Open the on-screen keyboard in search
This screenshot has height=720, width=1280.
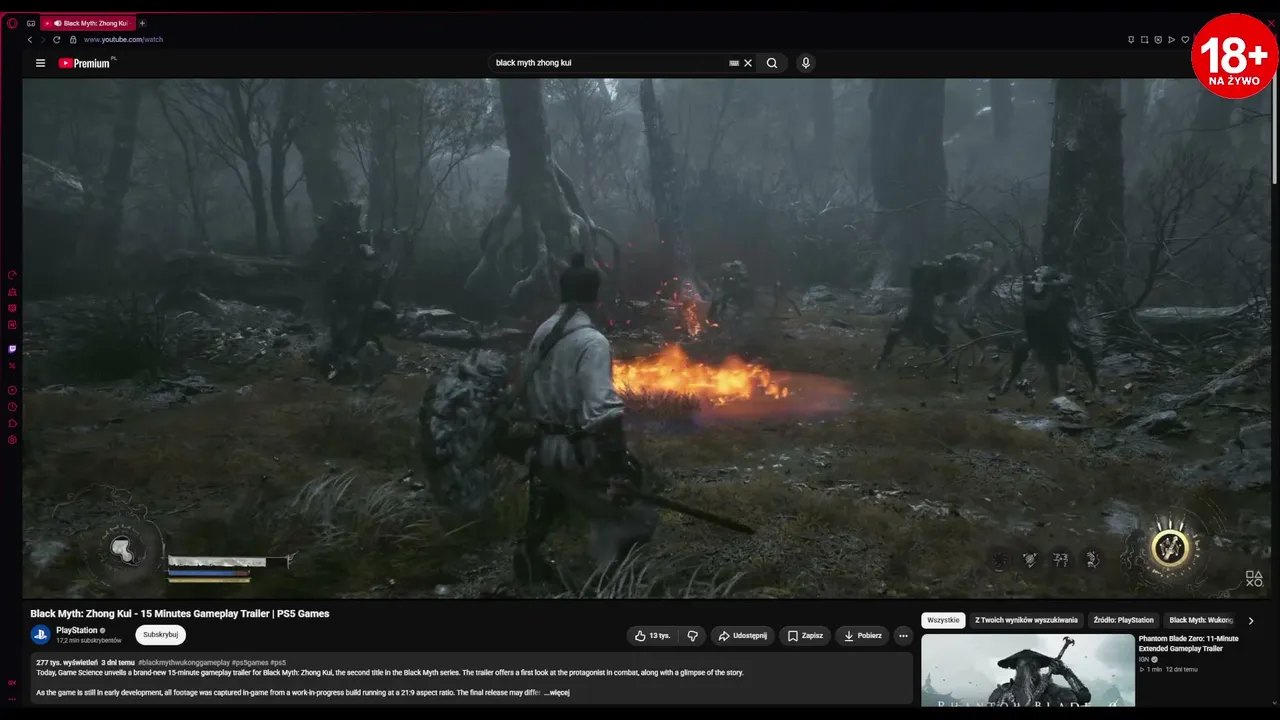[x=734, y=63]
